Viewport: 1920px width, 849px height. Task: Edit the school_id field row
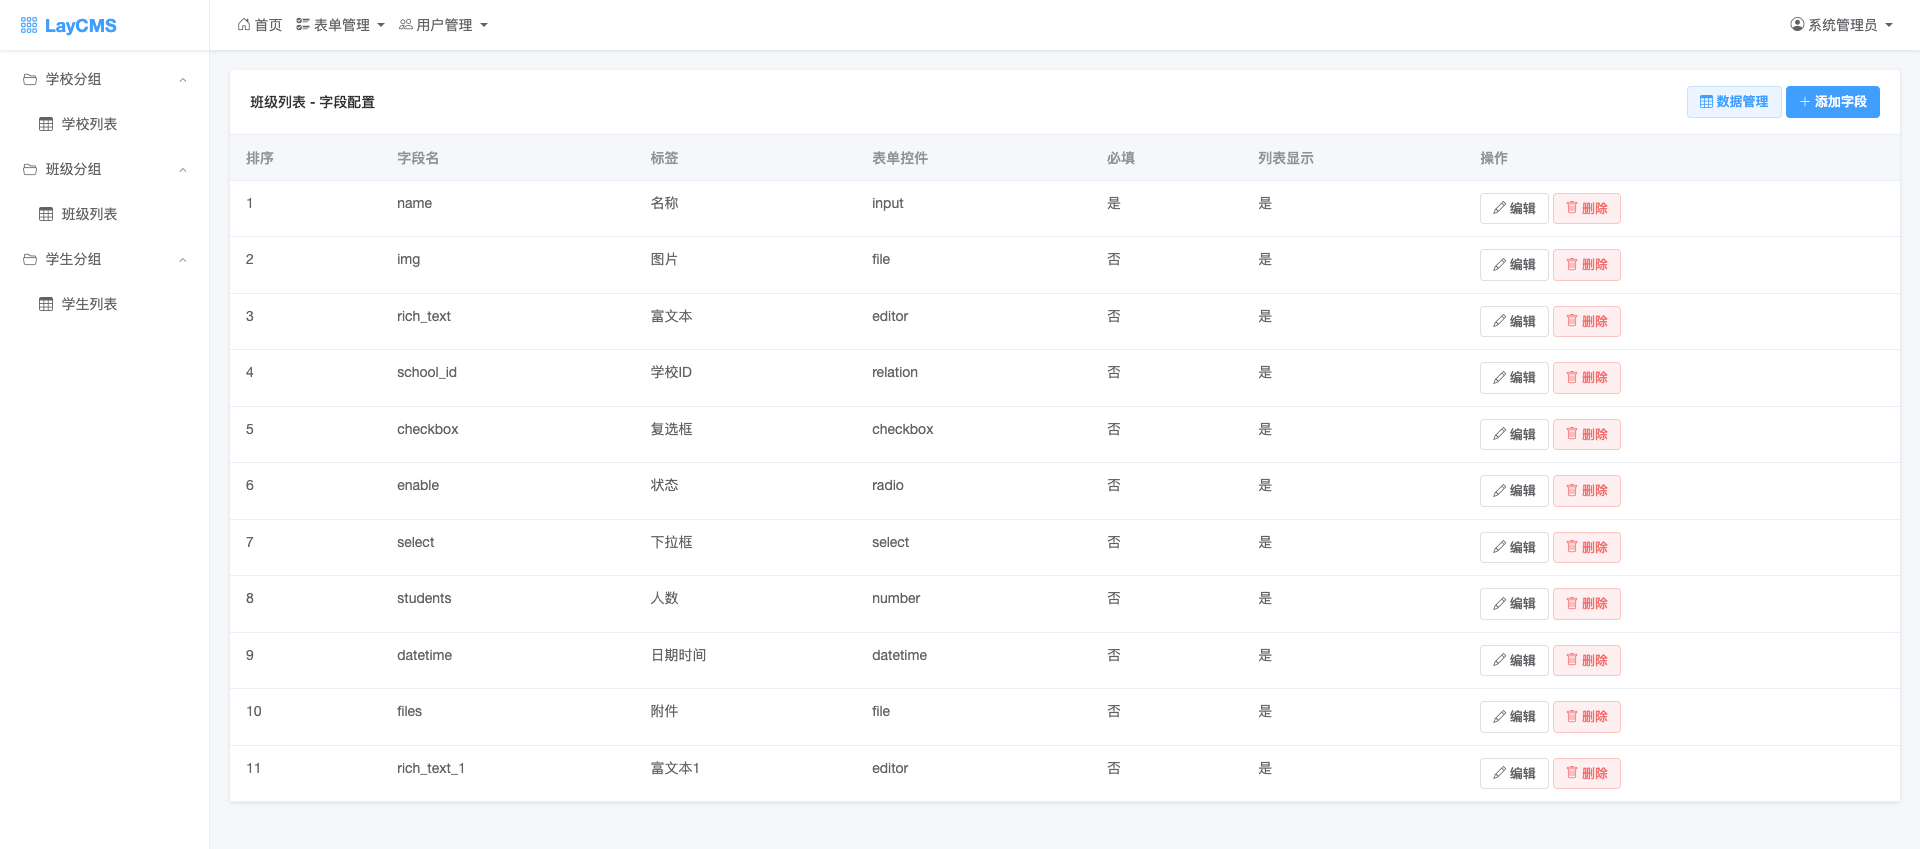click(1514, 378)
